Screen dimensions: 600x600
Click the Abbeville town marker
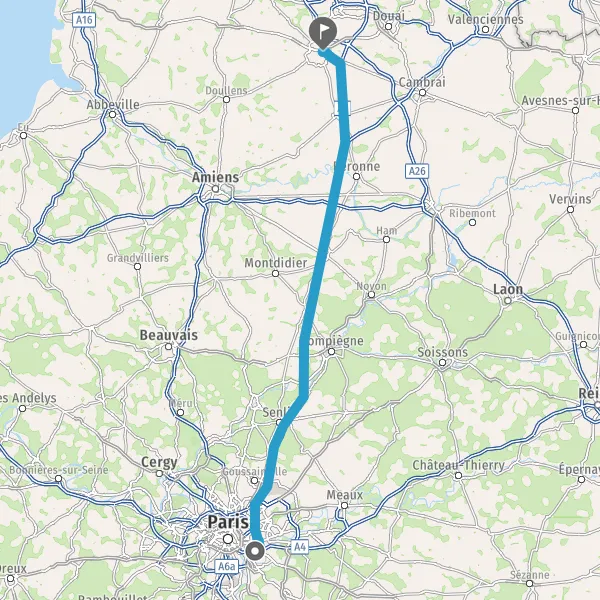coord(112,115)
